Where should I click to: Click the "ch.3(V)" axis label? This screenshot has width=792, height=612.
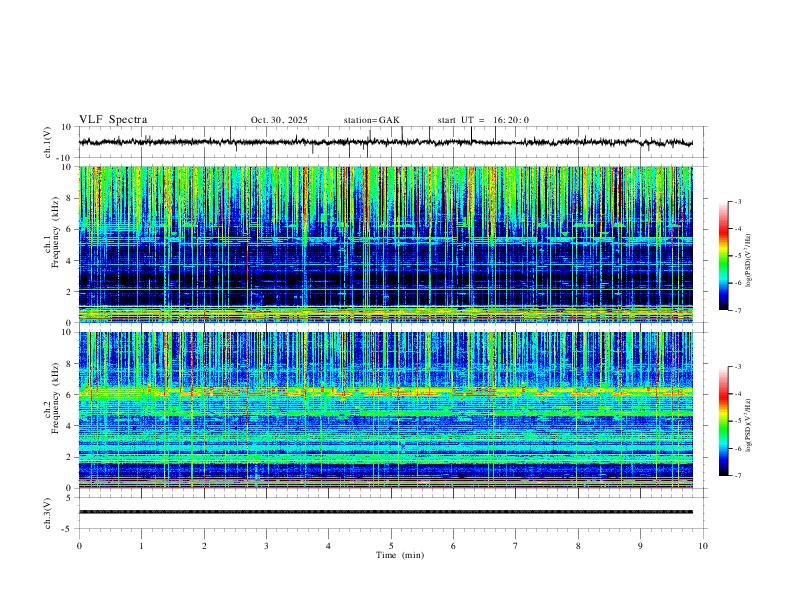click(48, 513)
